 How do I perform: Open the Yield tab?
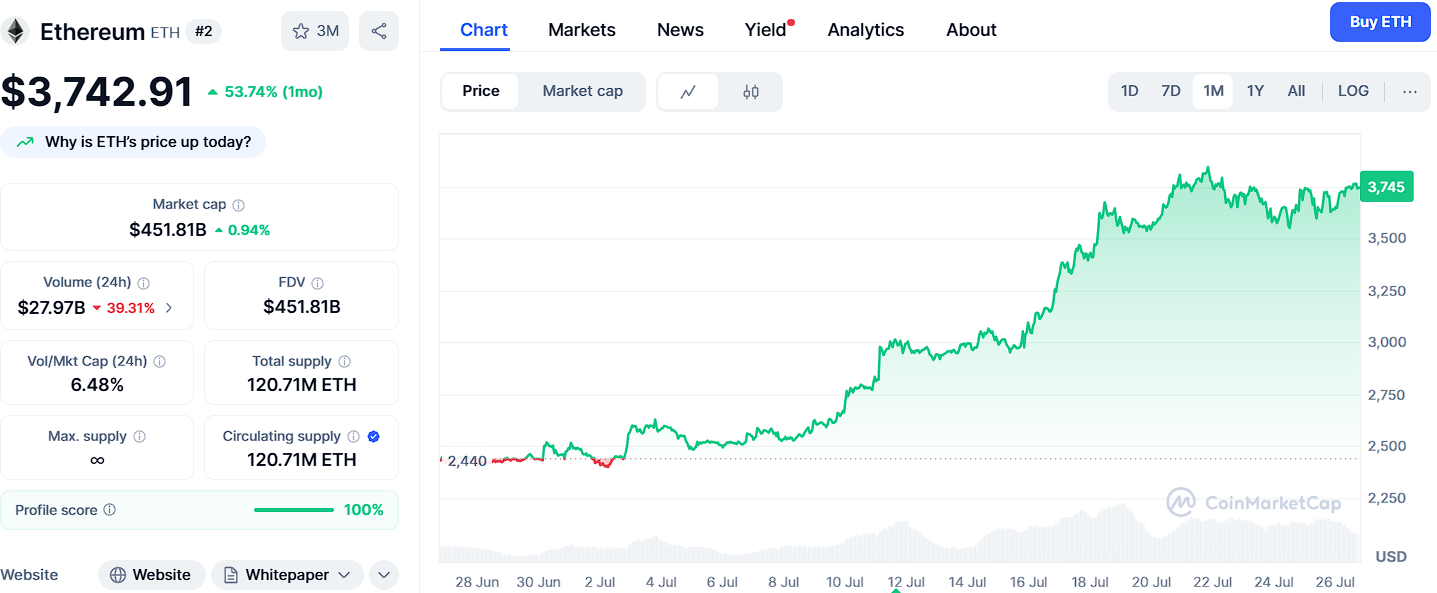766,30
